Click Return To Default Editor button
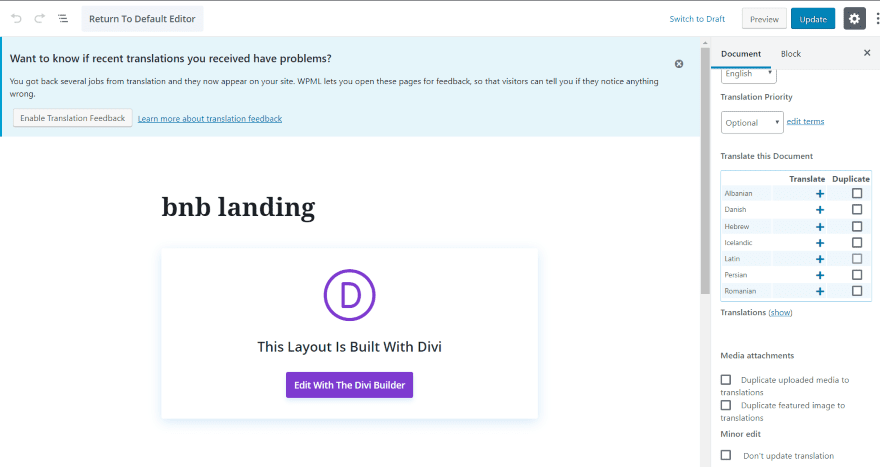The width and height of the screenshot is (880, 467). (x=142, y=19)
